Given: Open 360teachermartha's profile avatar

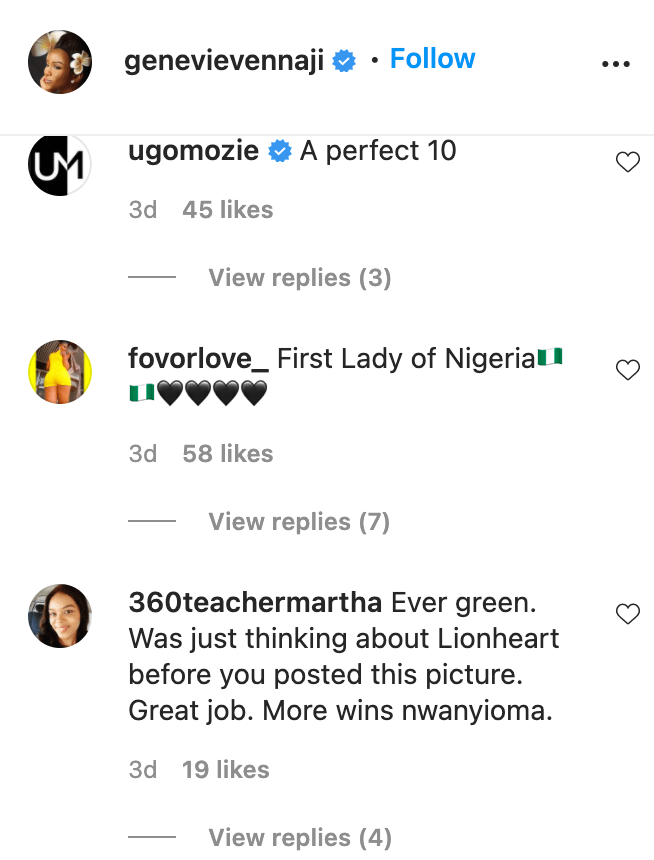Looking at the screenshot, I should coord(61,615).
